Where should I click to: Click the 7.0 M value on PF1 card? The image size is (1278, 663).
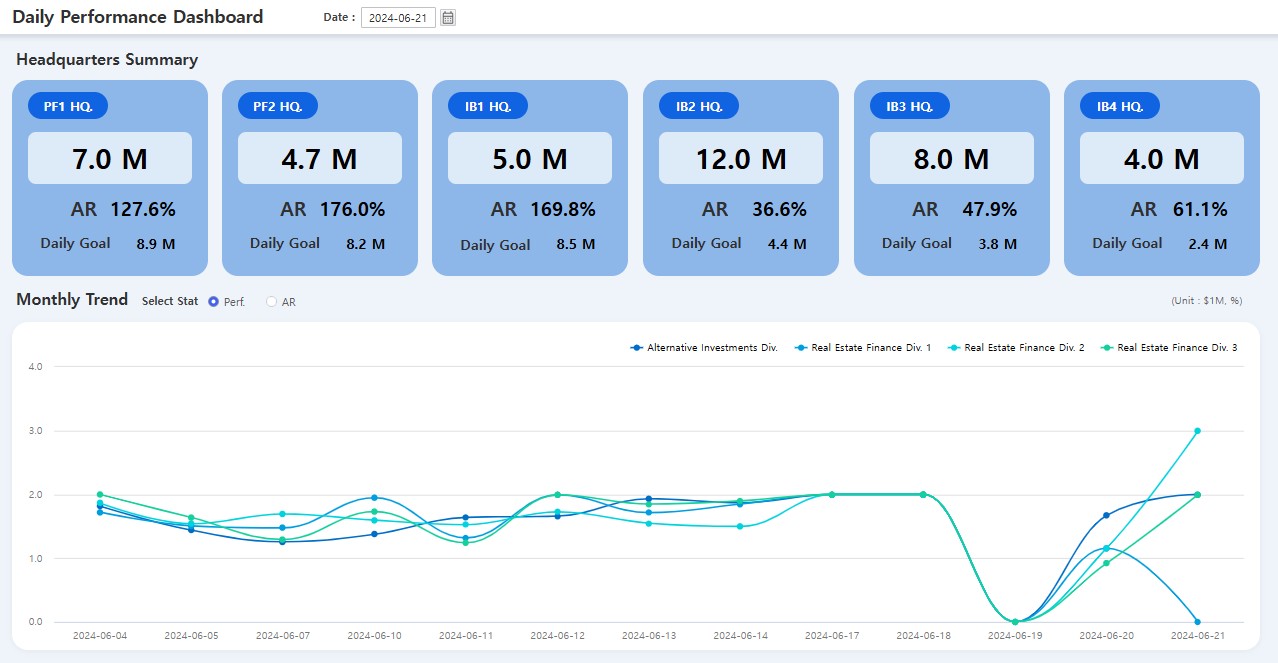(109, 157)
